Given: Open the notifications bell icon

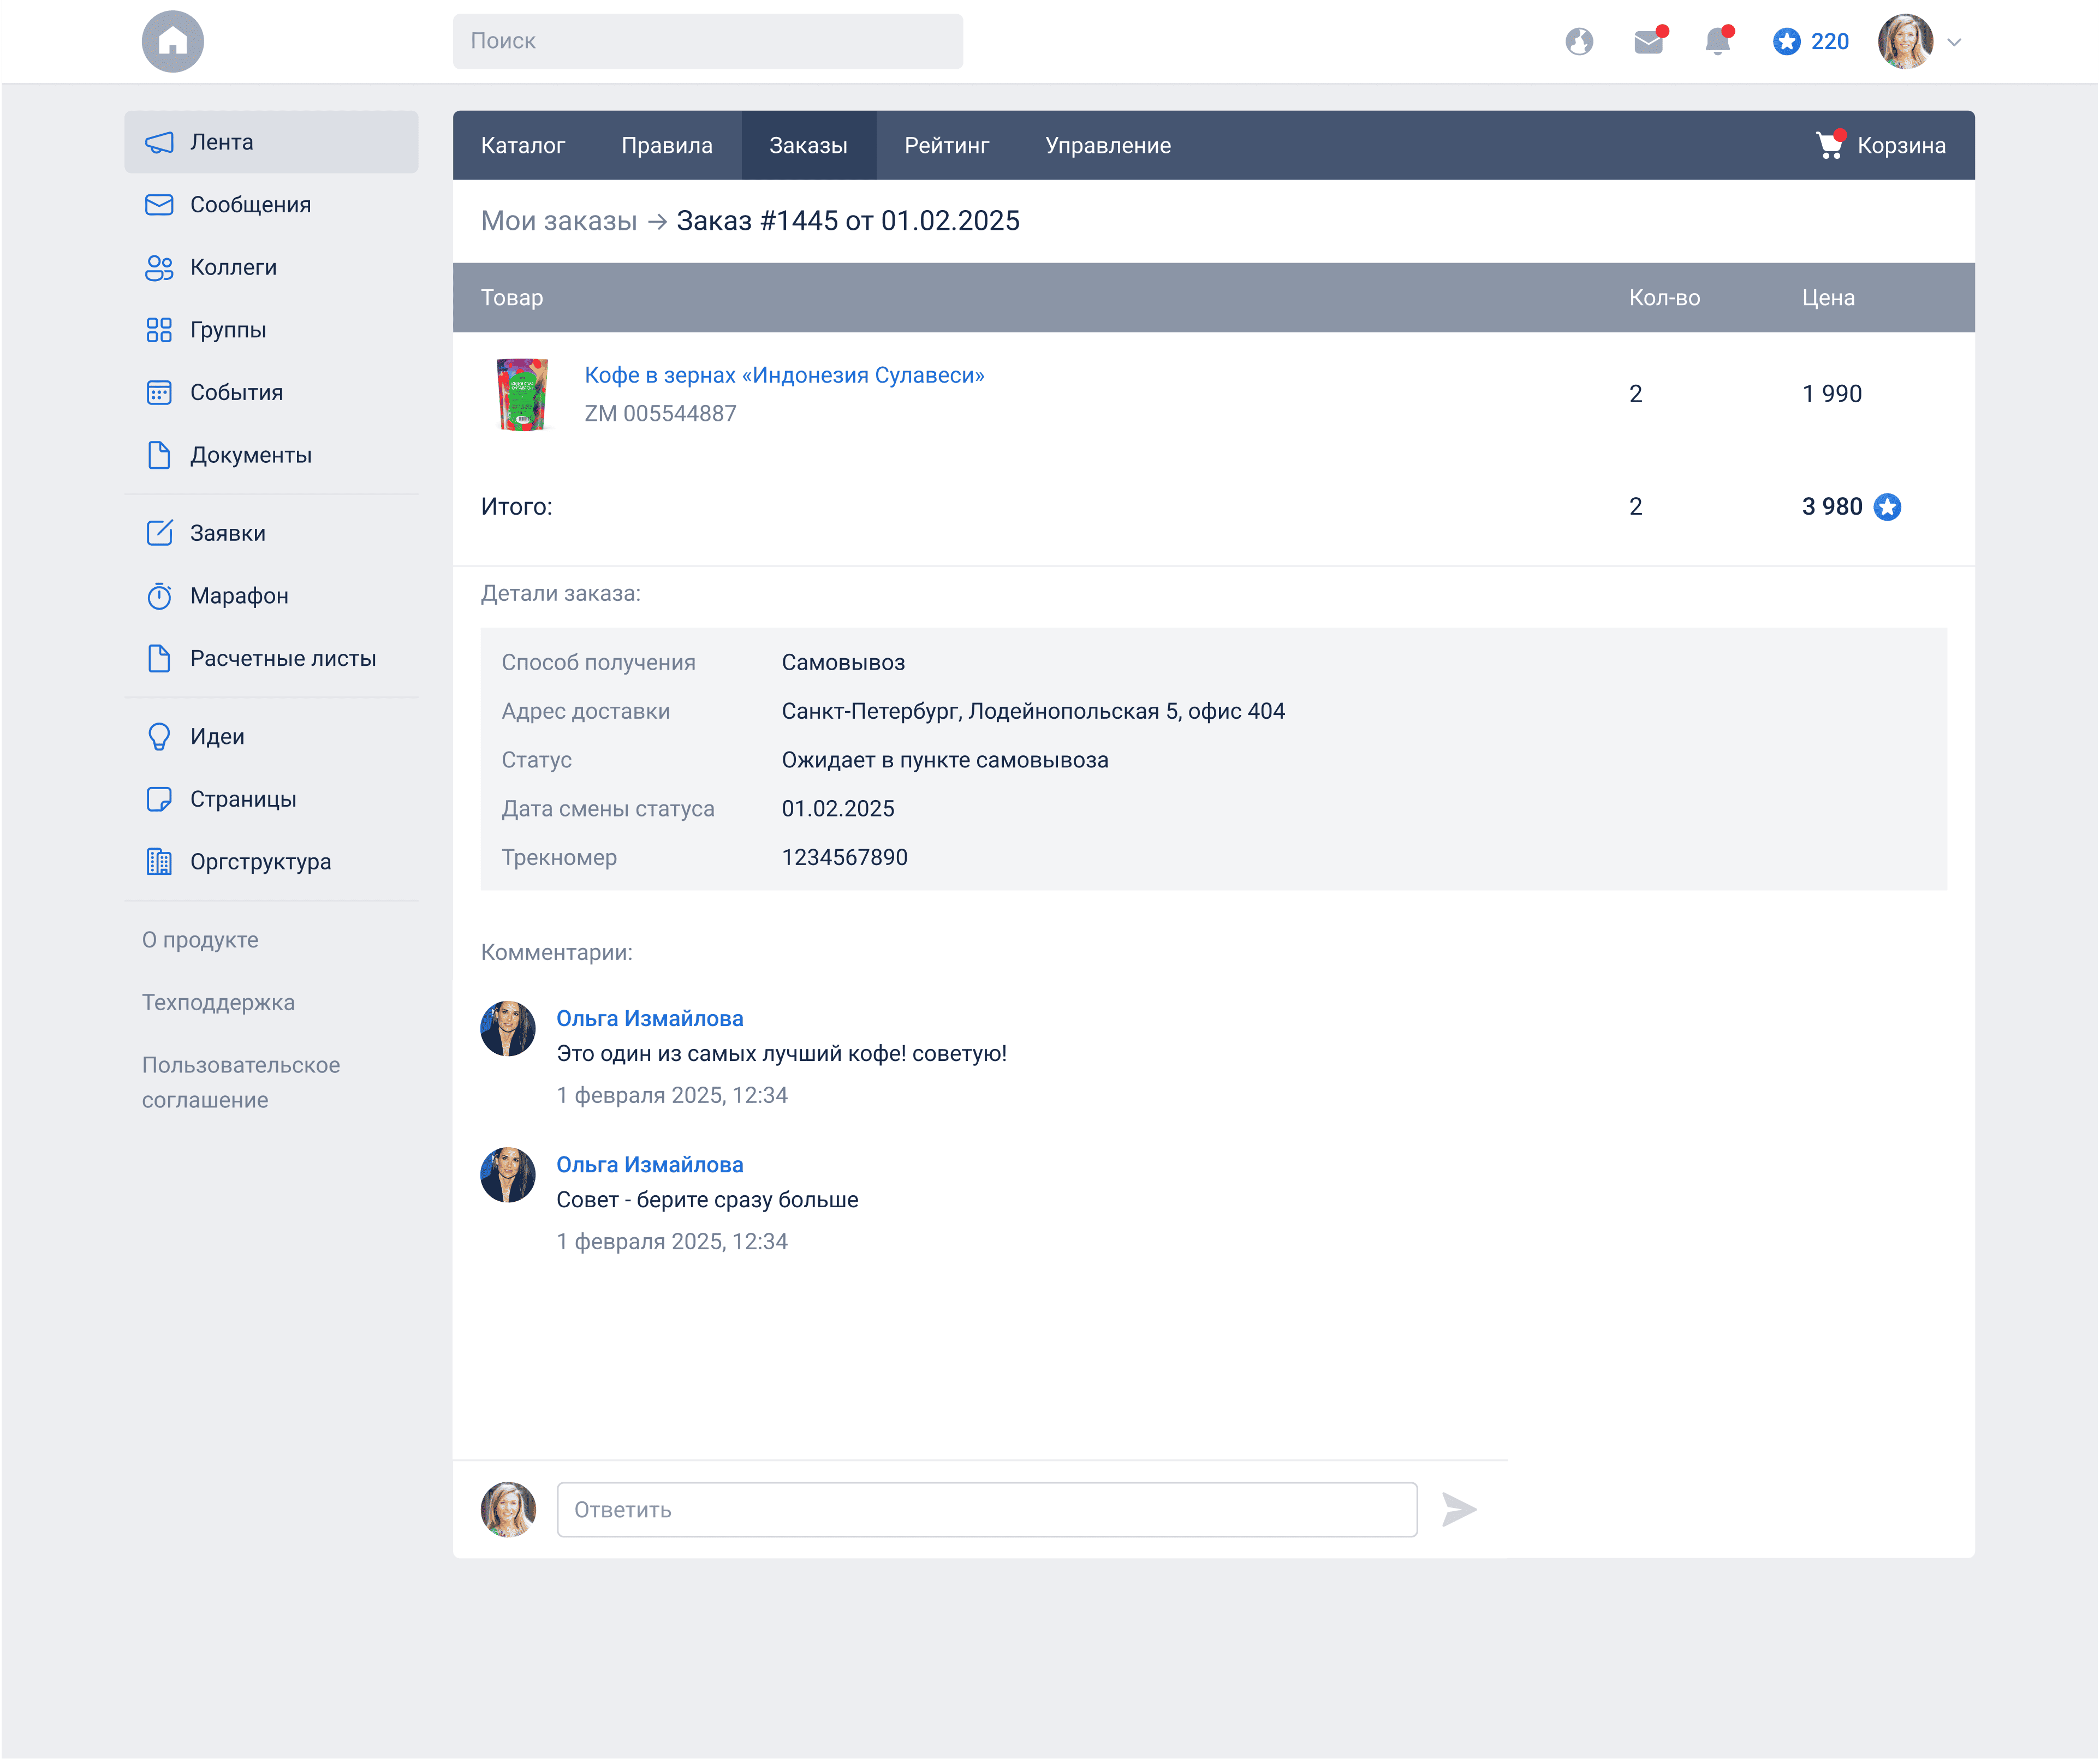Looking at the screenshot, I should click(1718, 41).
